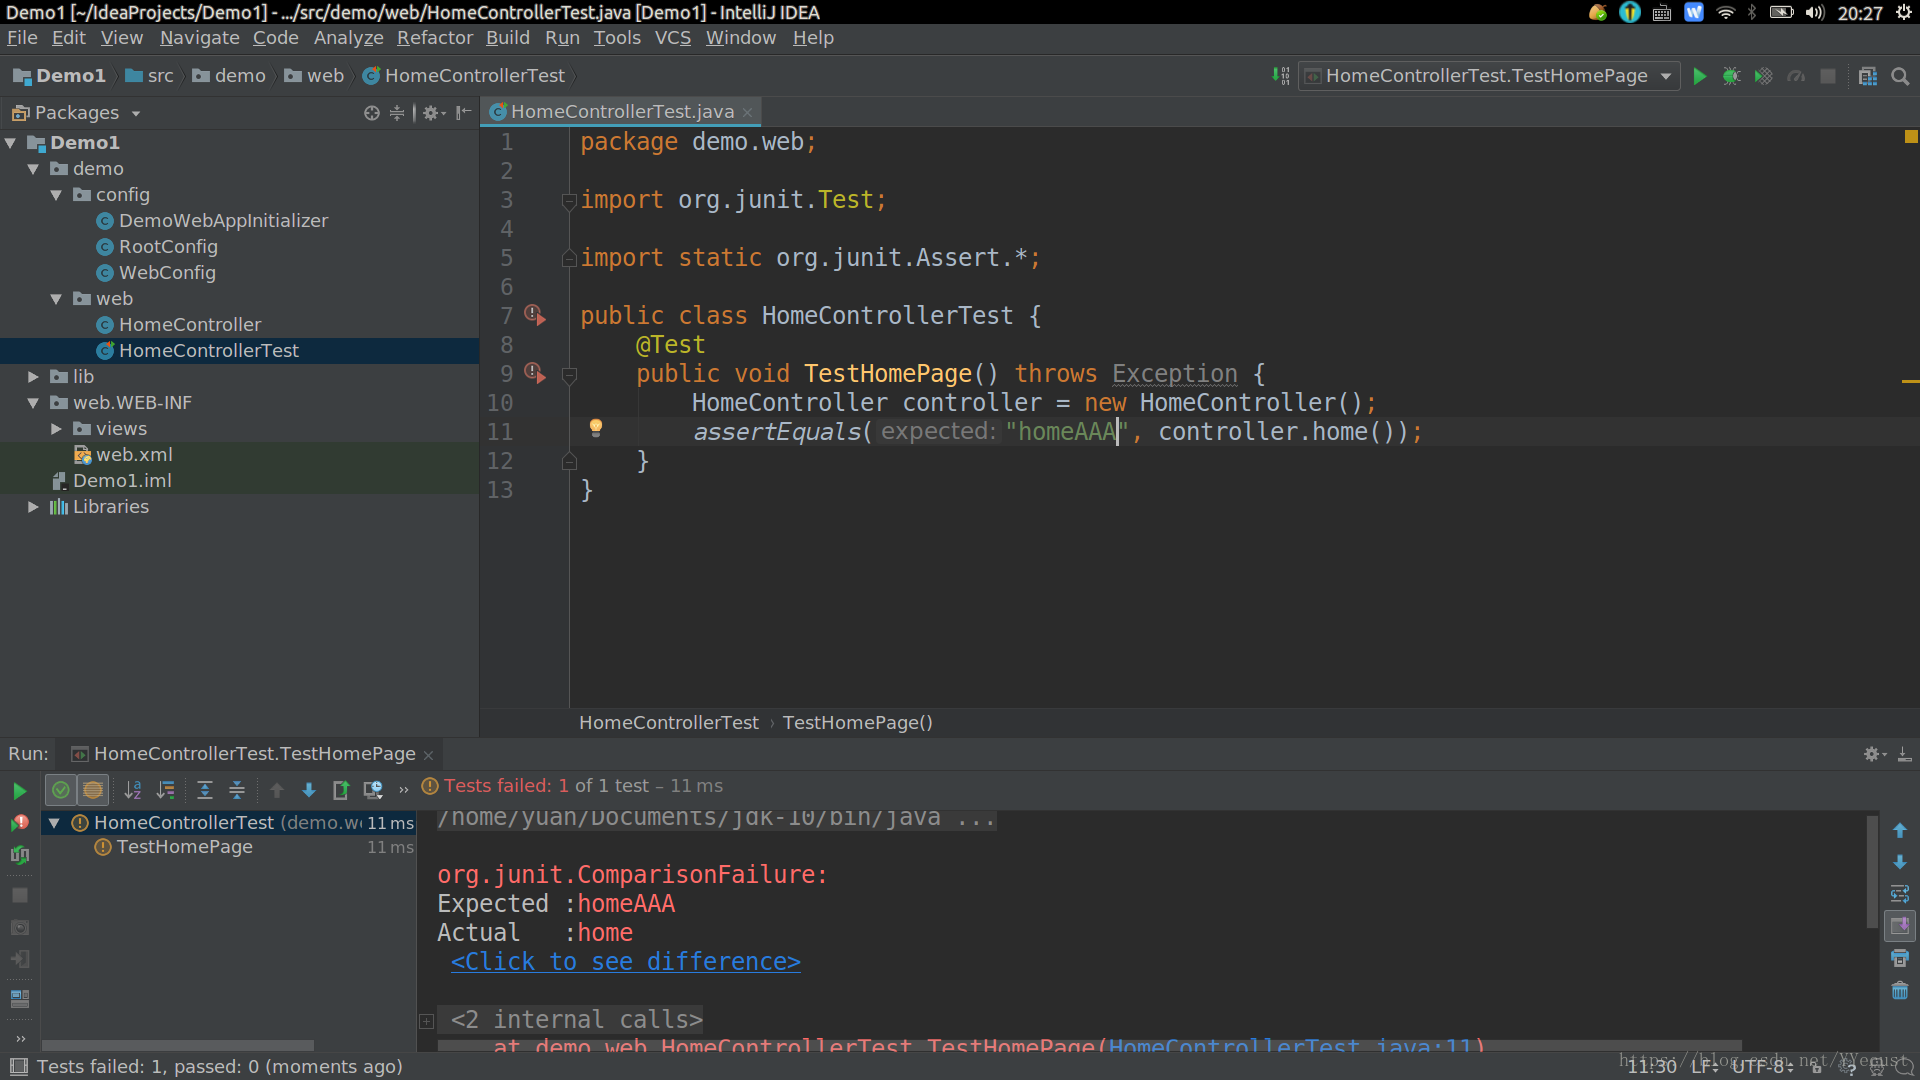Screen dimensions: 1920x1080
Task: Click the Build project binary-arrow icon
Action: (x=1280, y=76)
